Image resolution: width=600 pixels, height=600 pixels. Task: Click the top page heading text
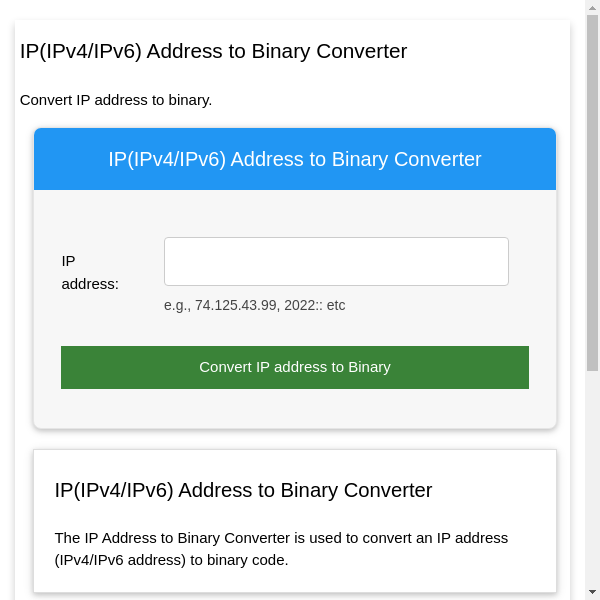pyautogui.click(x=213, y=51)
